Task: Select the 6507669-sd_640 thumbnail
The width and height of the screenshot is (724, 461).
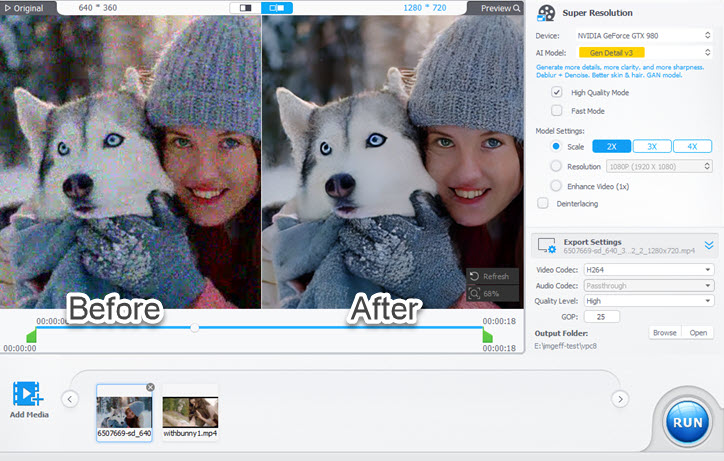Action: click(124, 412)
